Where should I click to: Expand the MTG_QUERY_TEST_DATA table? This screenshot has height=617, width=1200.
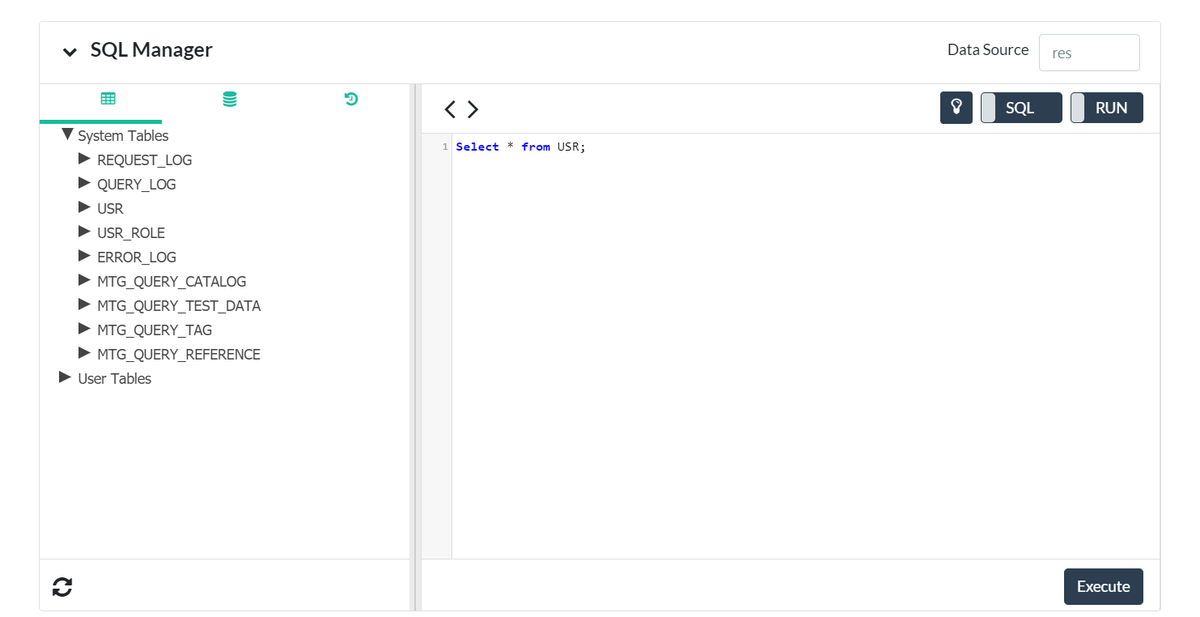click(x=85, y=304)
